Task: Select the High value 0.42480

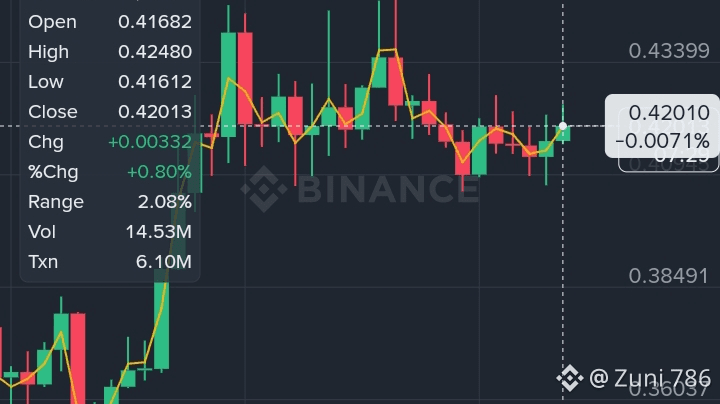Action: click(x=155, y=52)
